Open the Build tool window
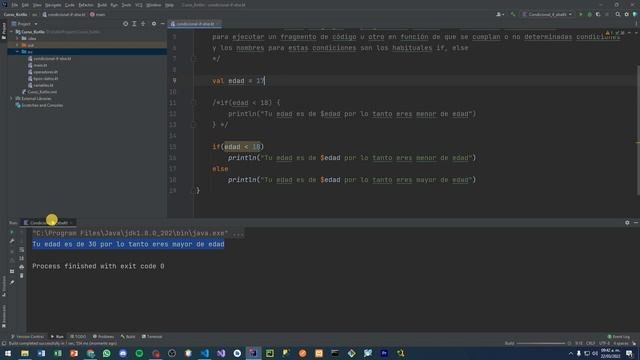The width and height of the screenshot is (640, 360). [x=128, y=337]
